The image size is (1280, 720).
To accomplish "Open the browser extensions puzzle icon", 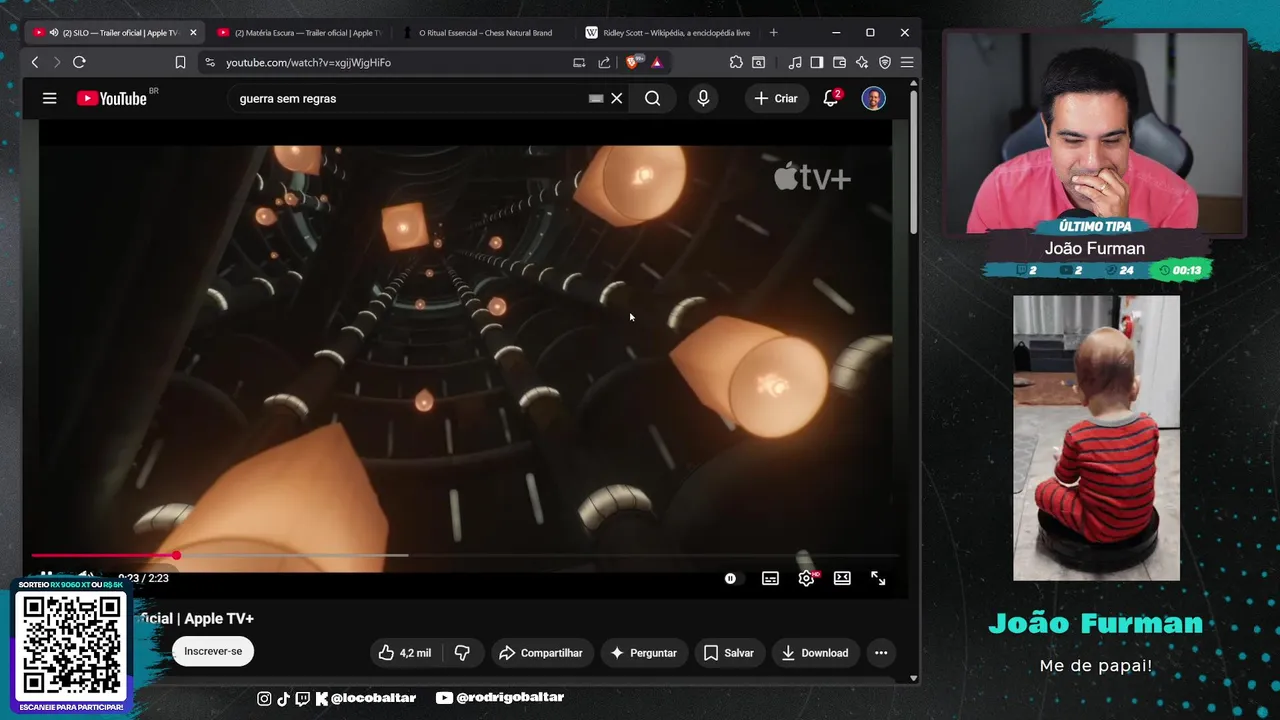I will coord(736,62).
